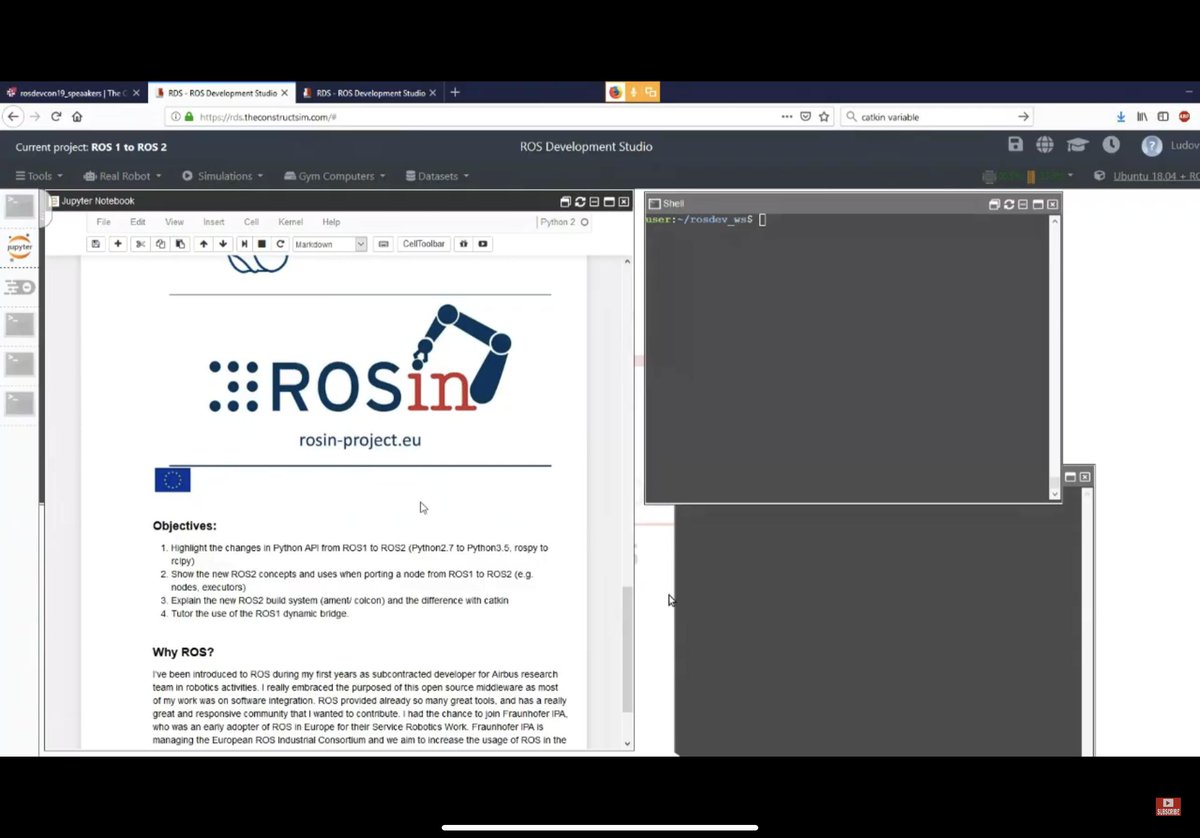Move the selected cell down
1200x838 pixels.
tap(223, 244)
